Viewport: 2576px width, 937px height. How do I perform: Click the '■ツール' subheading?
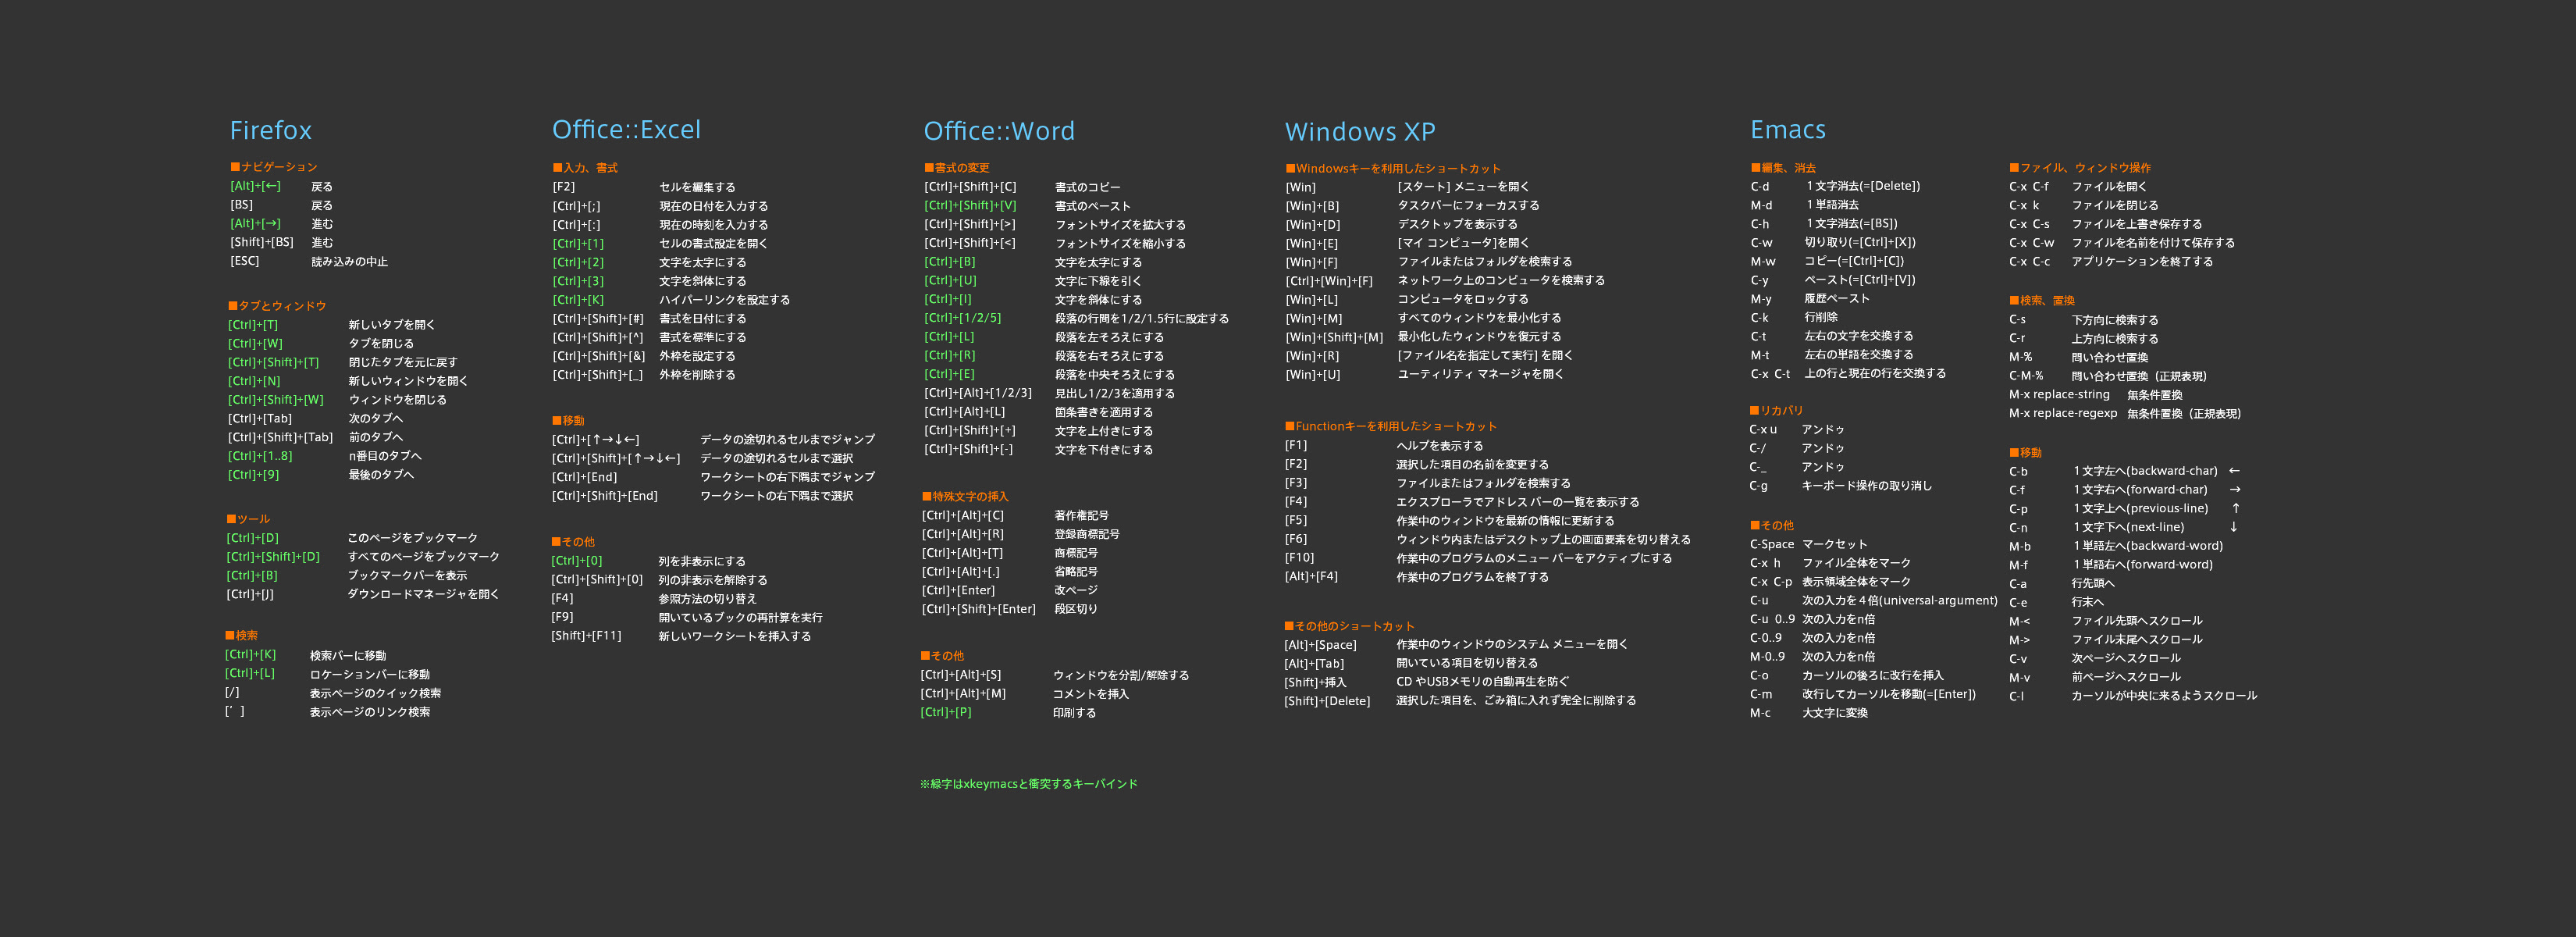[248, 519]
